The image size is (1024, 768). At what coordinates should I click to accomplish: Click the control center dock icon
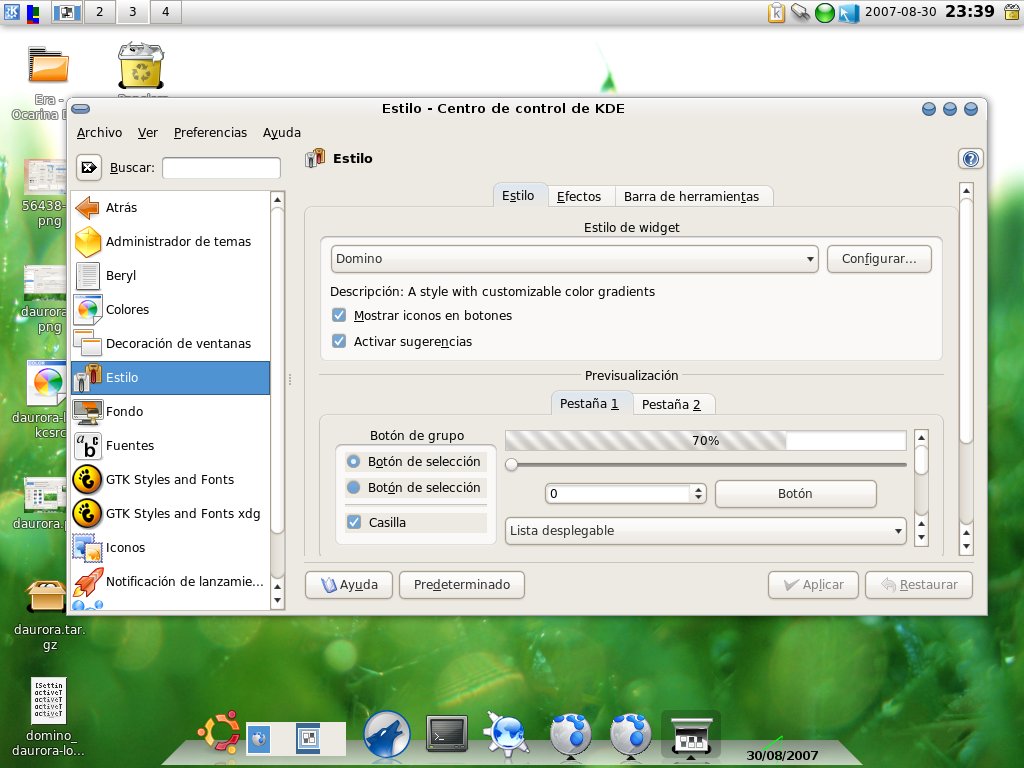tap(691, 736)
